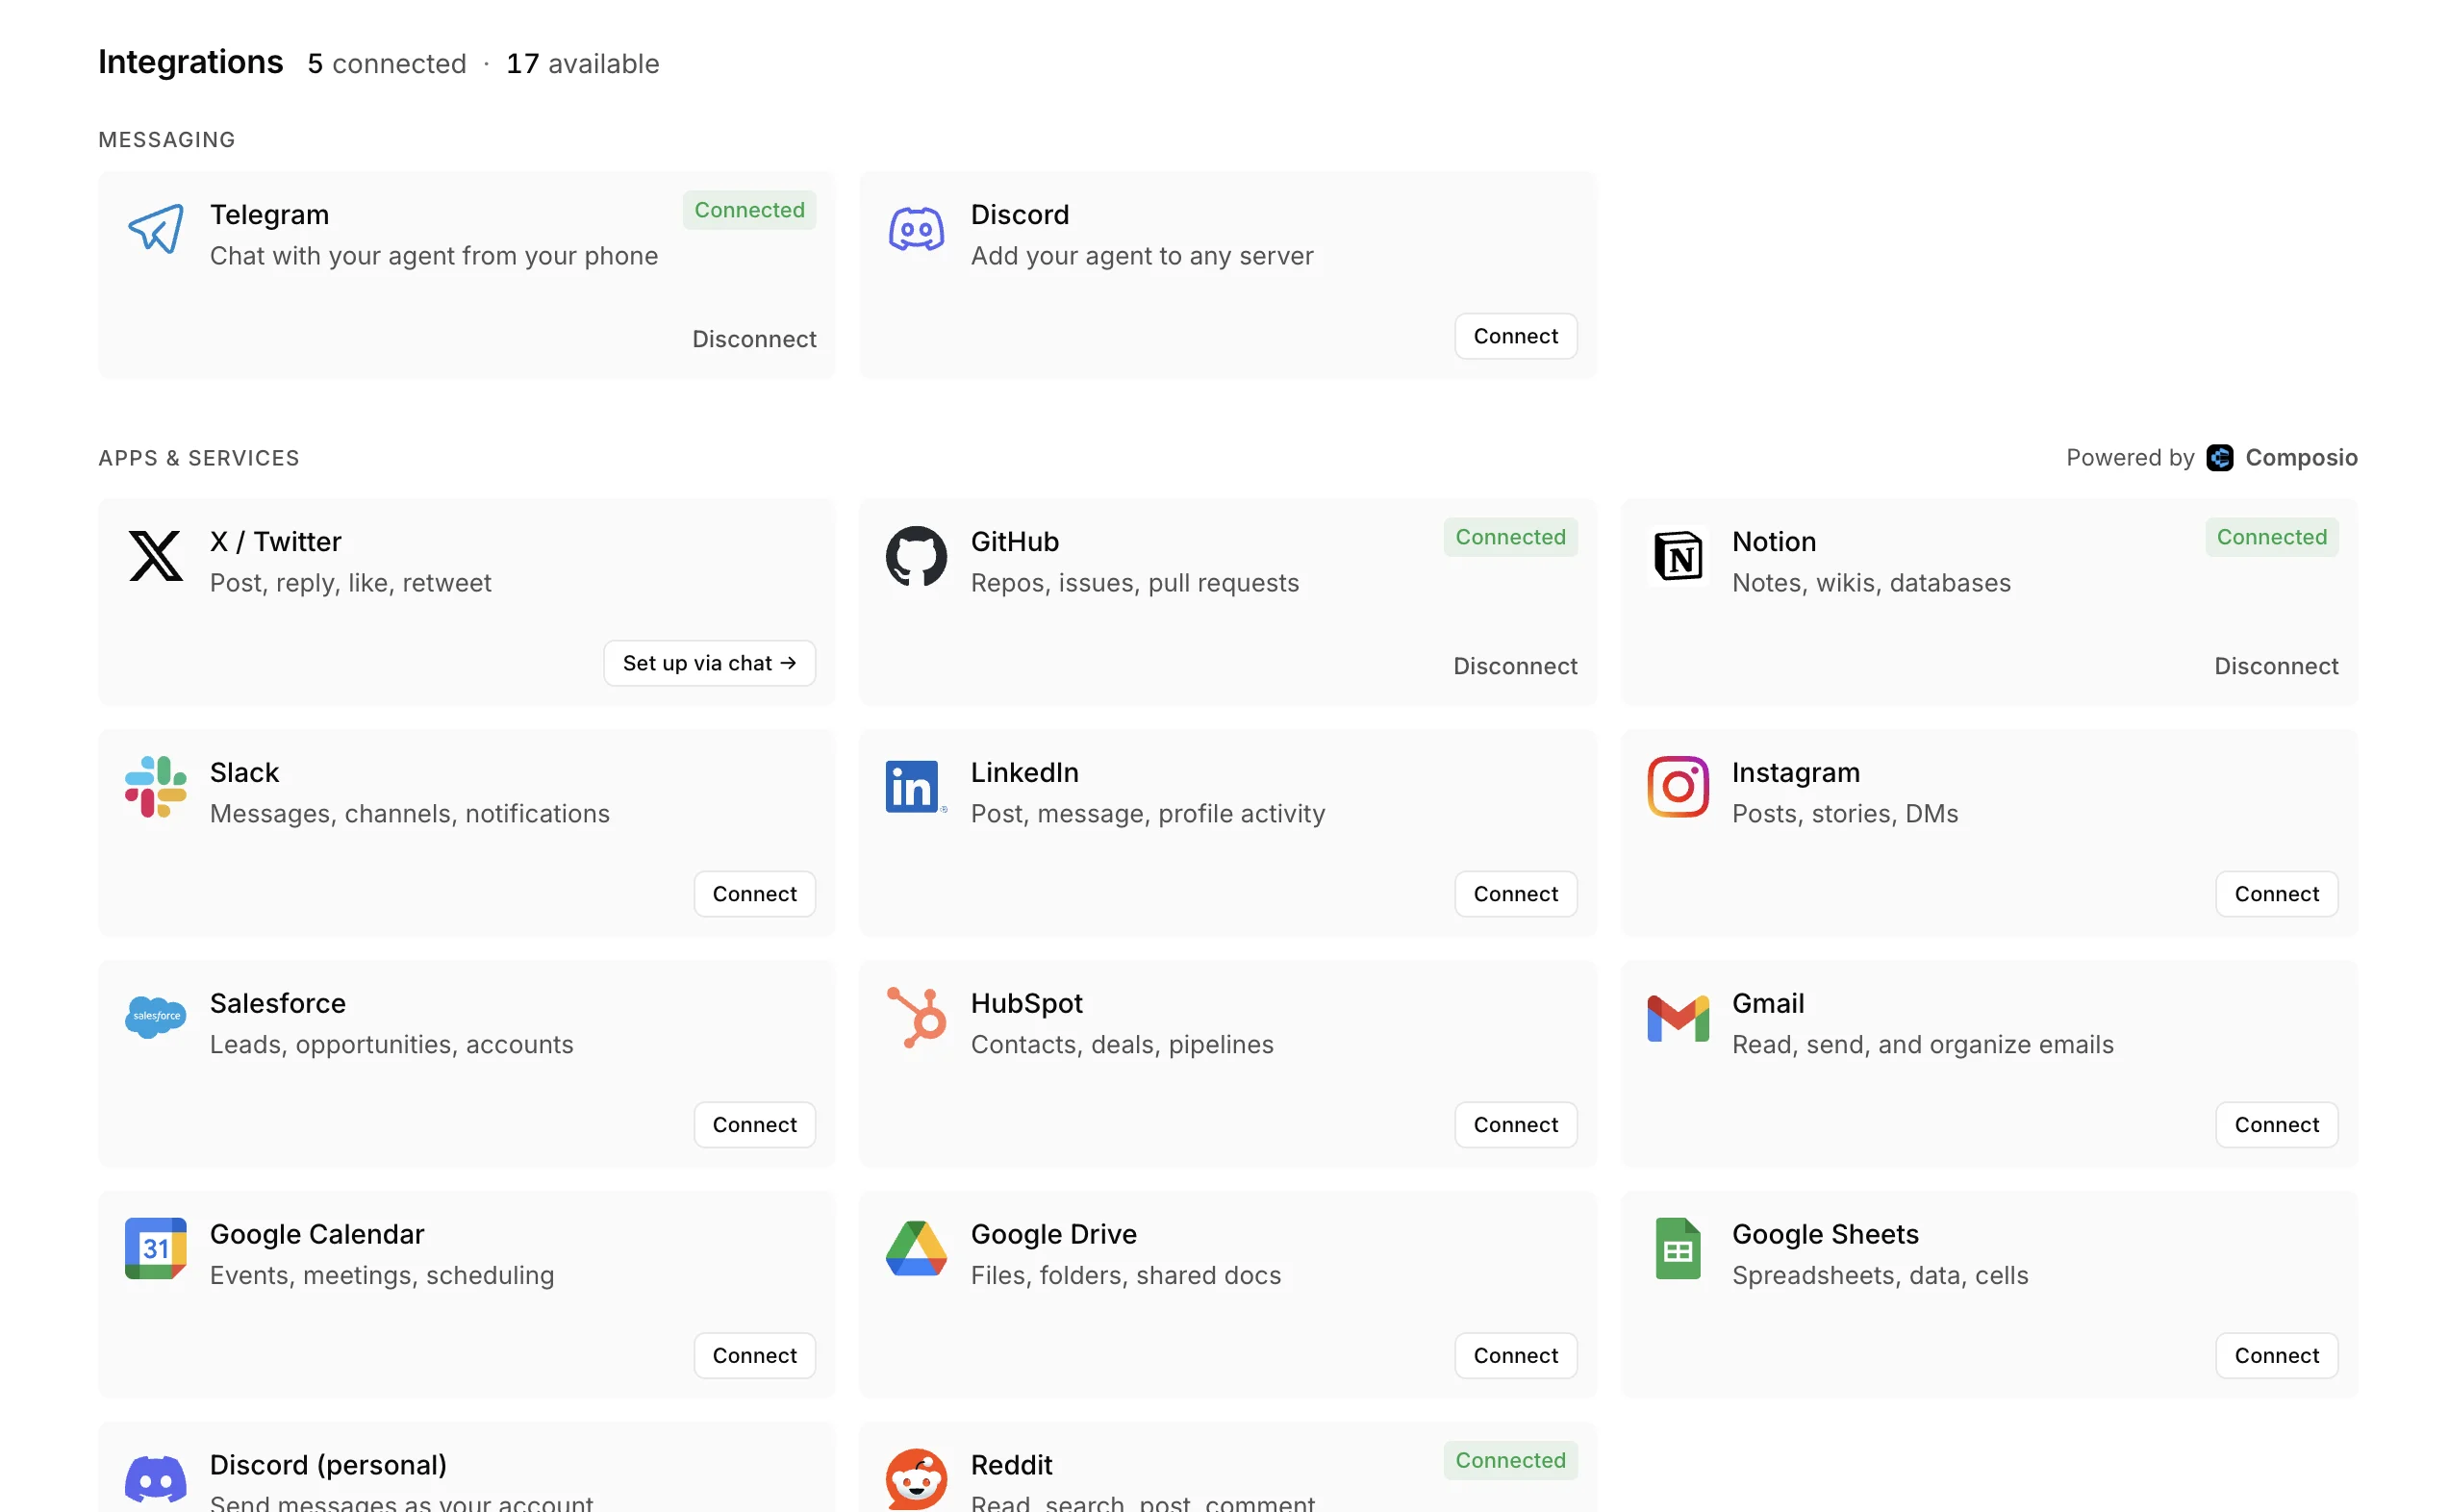Disconnect the Telegram integration

click(754, 339)
